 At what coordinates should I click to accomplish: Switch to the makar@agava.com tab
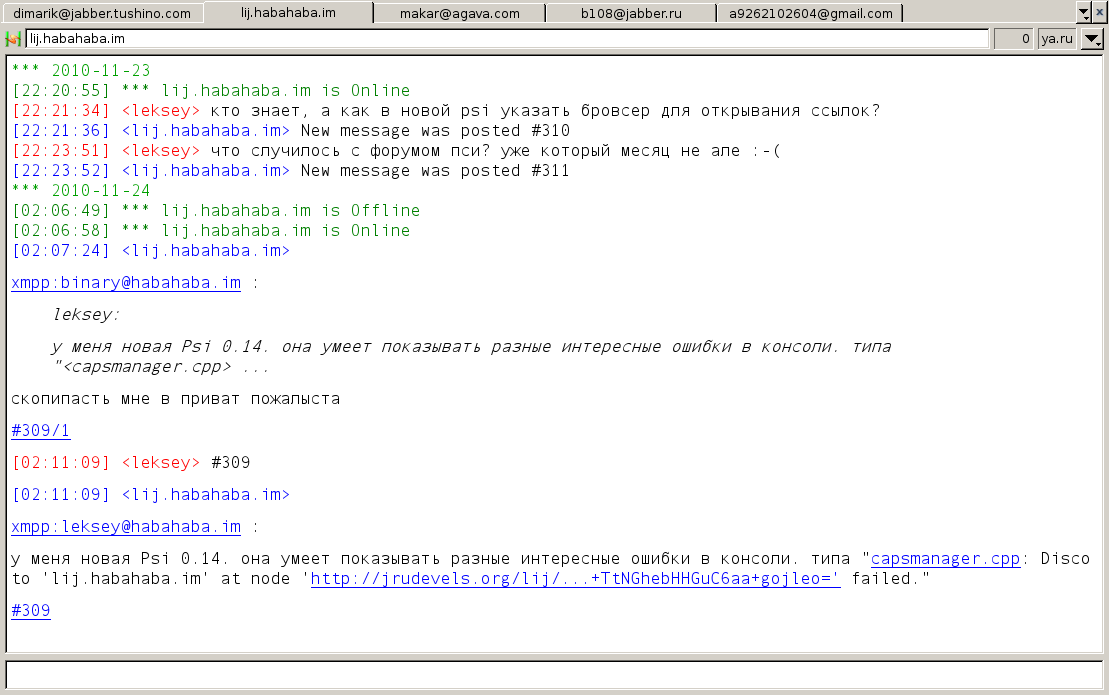point(460,13)
